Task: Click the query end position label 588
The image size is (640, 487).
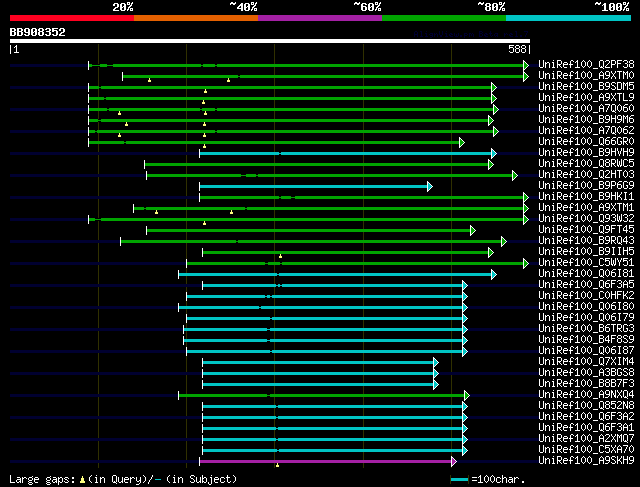Action: (517, 49)
